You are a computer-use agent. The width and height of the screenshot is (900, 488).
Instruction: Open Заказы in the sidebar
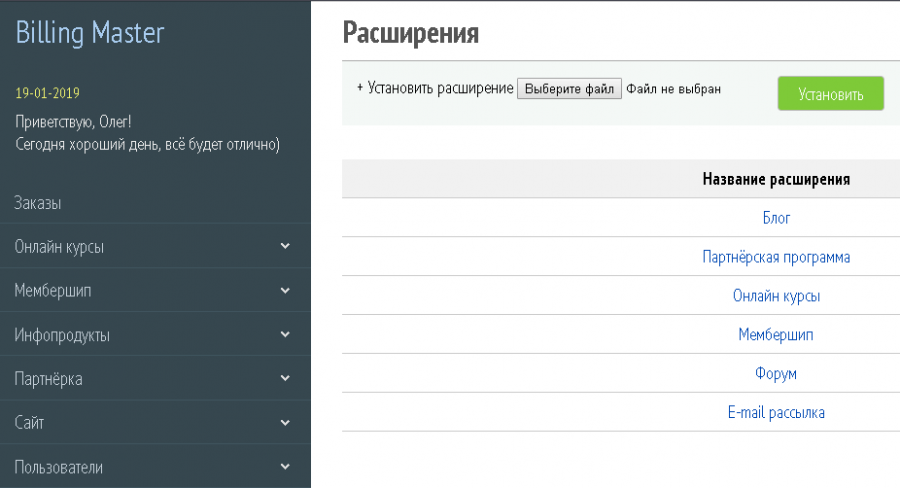pos(38,203)
